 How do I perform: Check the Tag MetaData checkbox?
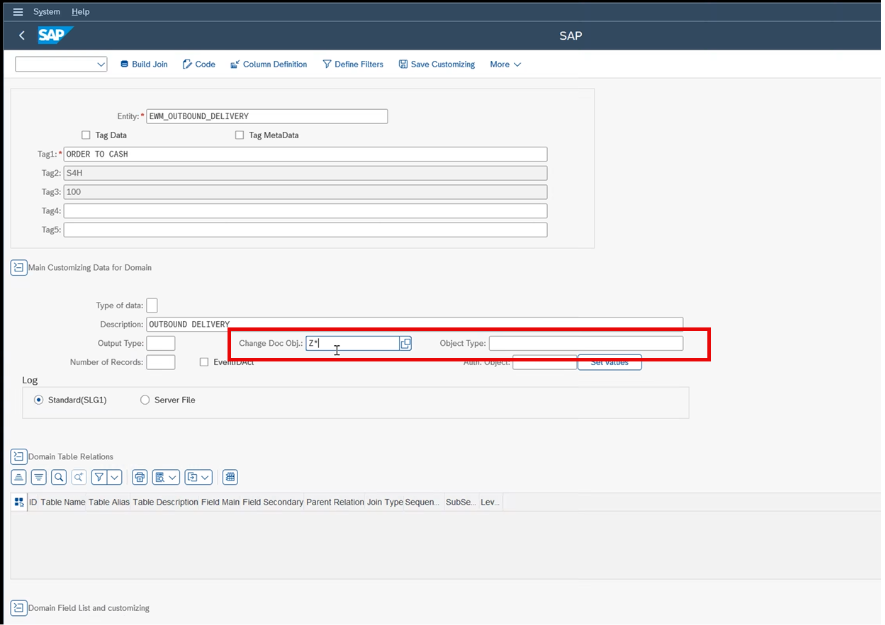coord(239,135)
